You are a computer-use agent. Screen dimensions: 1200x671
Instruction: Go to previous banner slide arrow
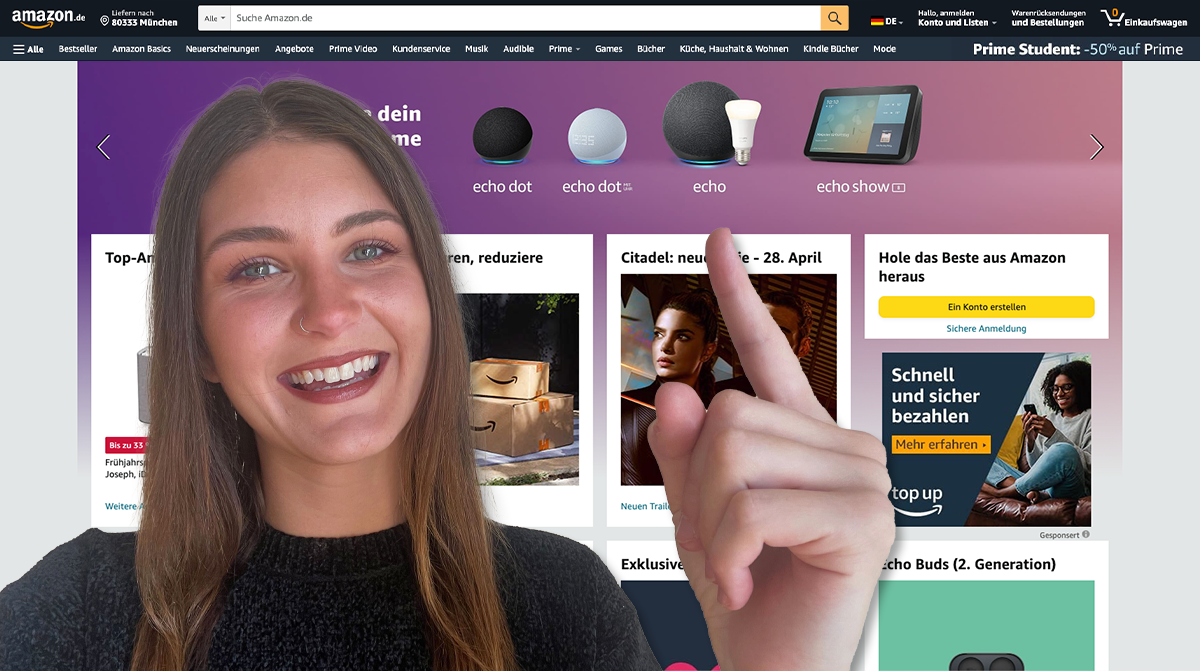103,147
